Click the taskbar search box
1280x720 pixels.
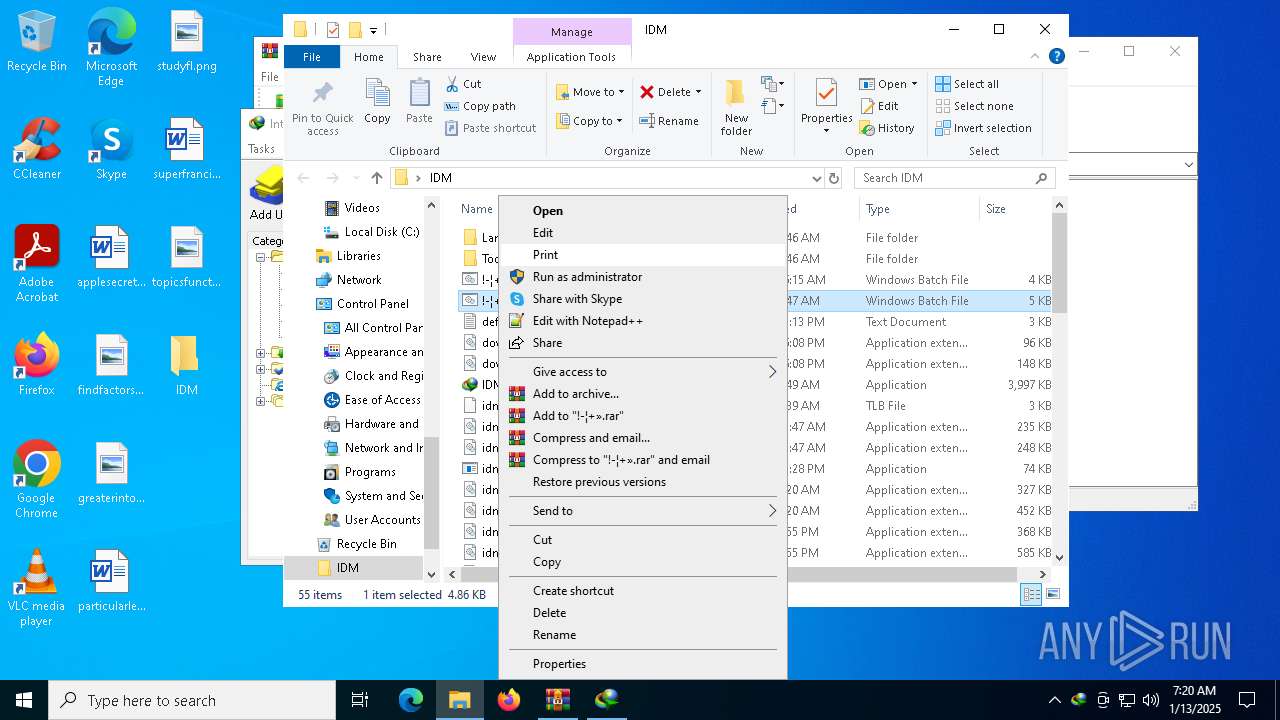pyautogui.click(x=192, y=700)
